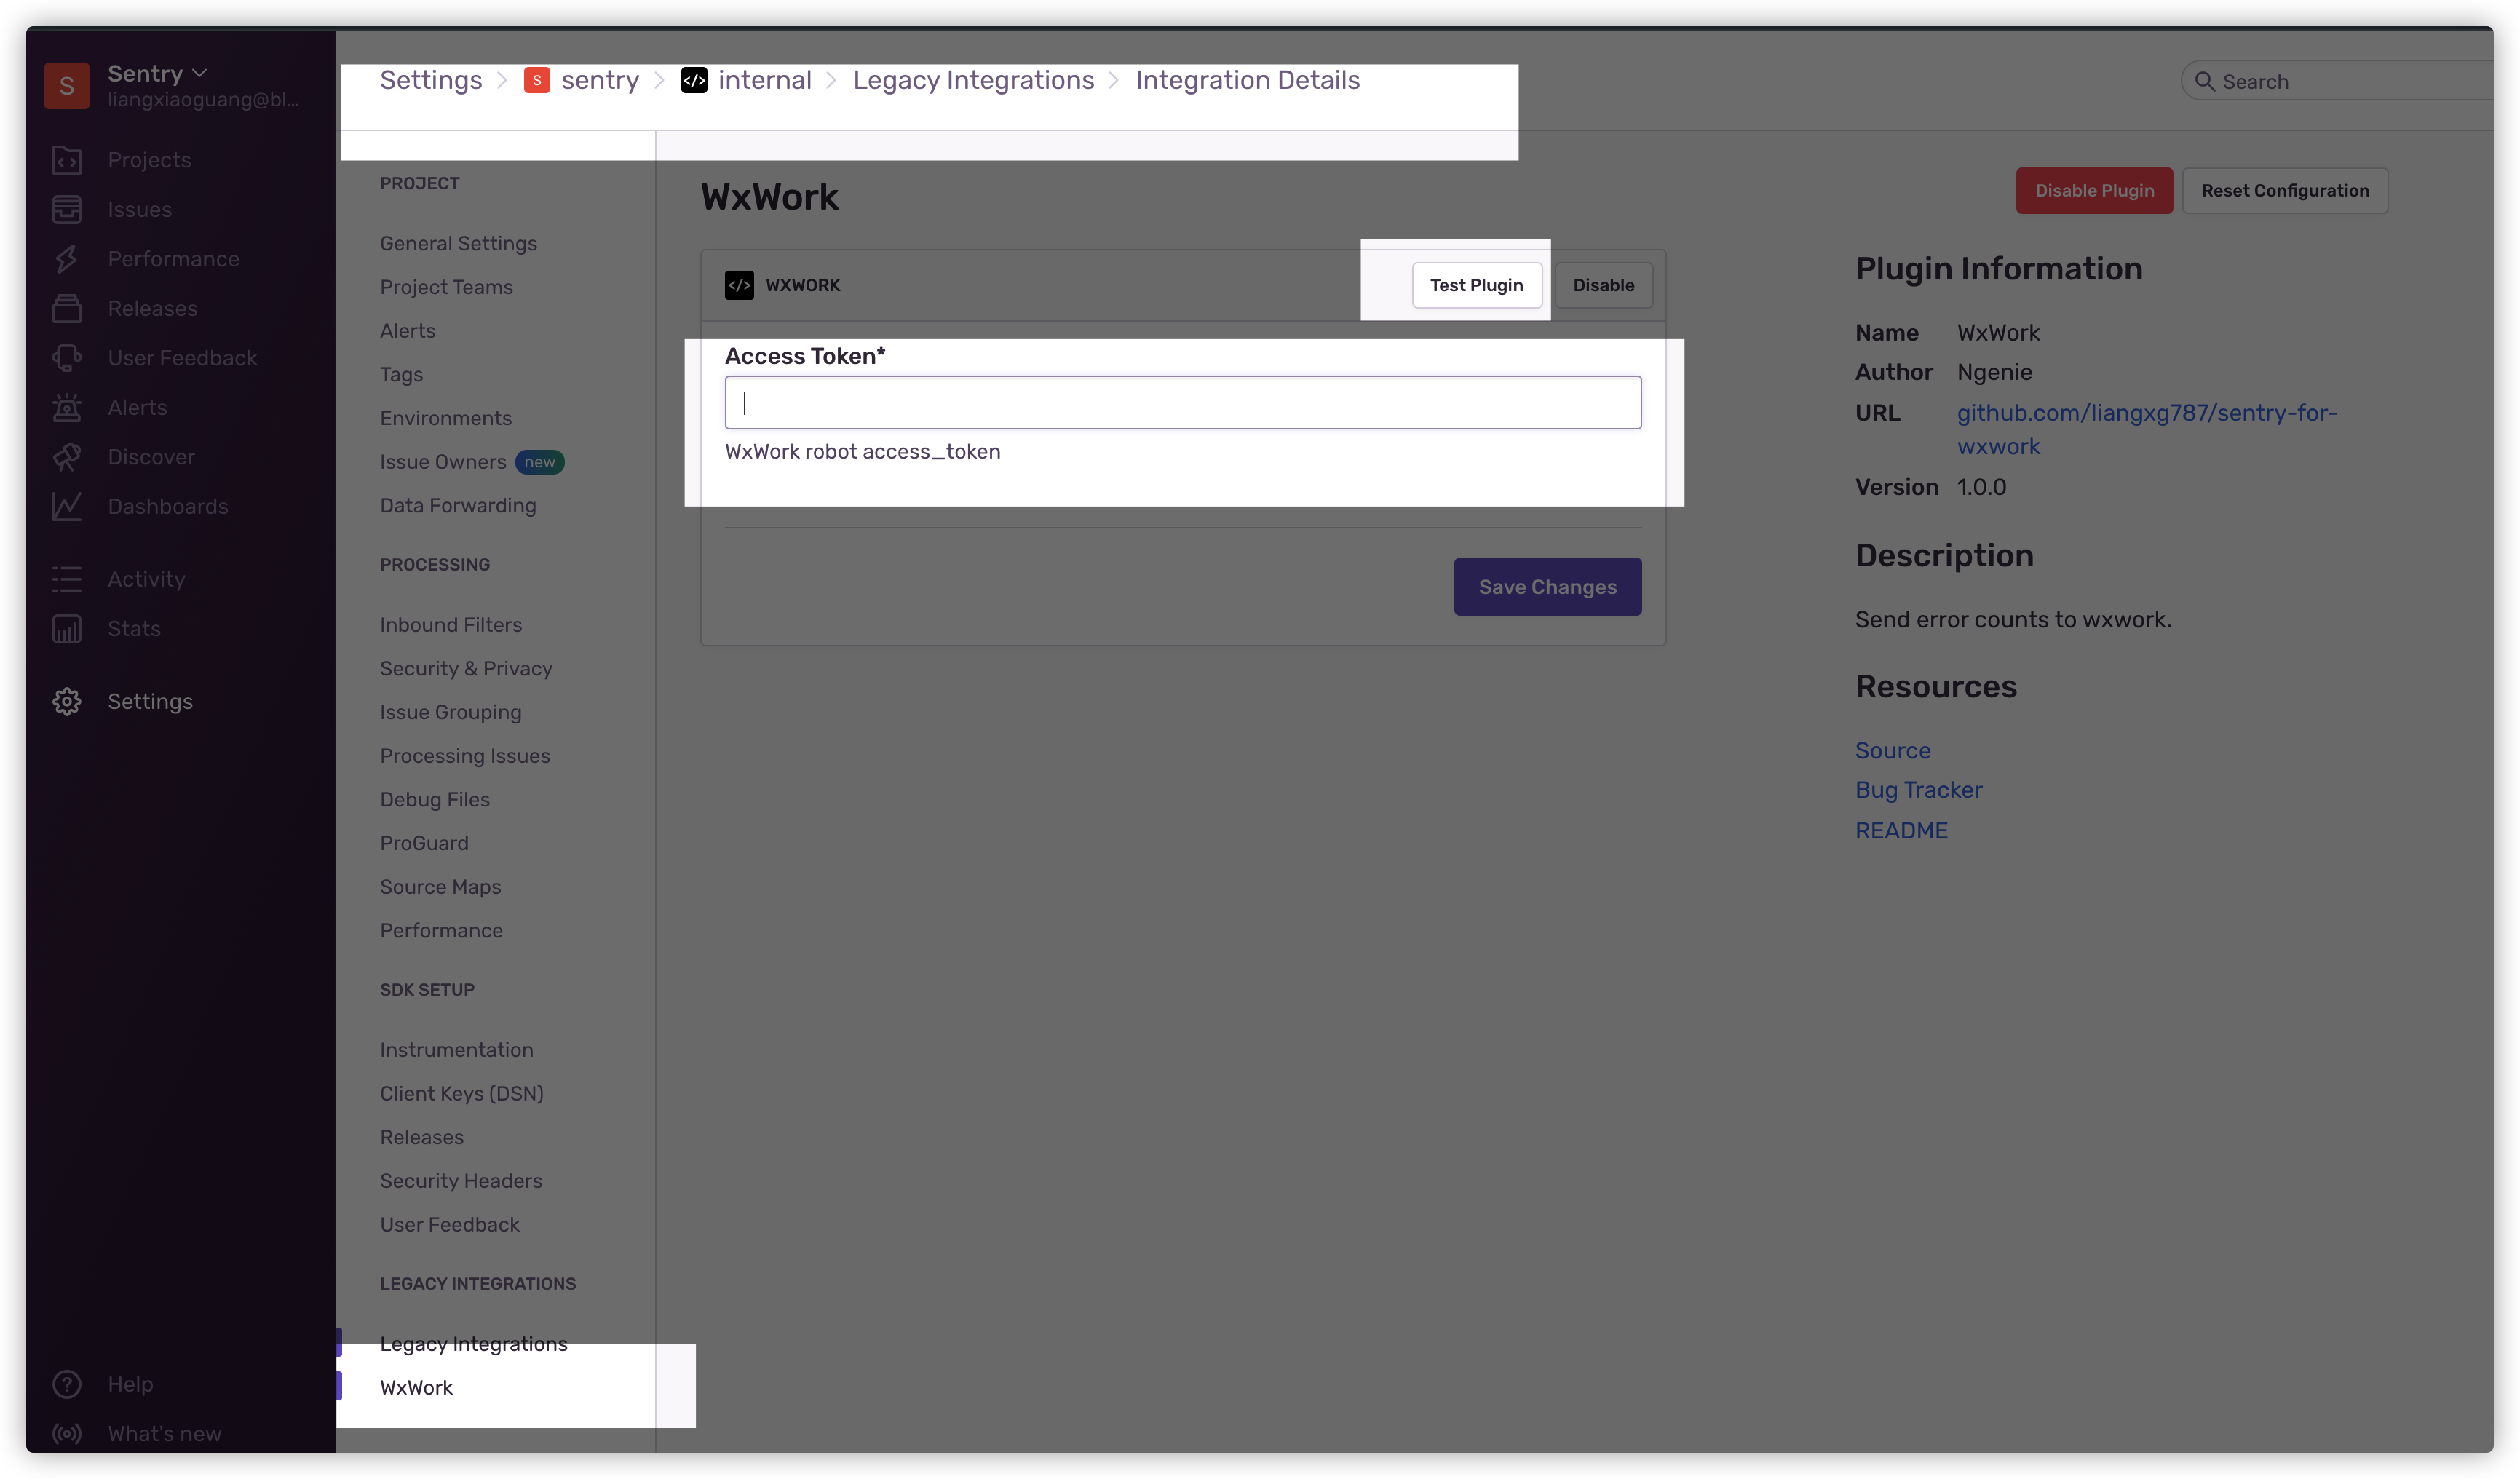Open the sentry organization breadcrumb
The height and width of the screenshot is (1479, 2520).
click(x=599, y=80)
